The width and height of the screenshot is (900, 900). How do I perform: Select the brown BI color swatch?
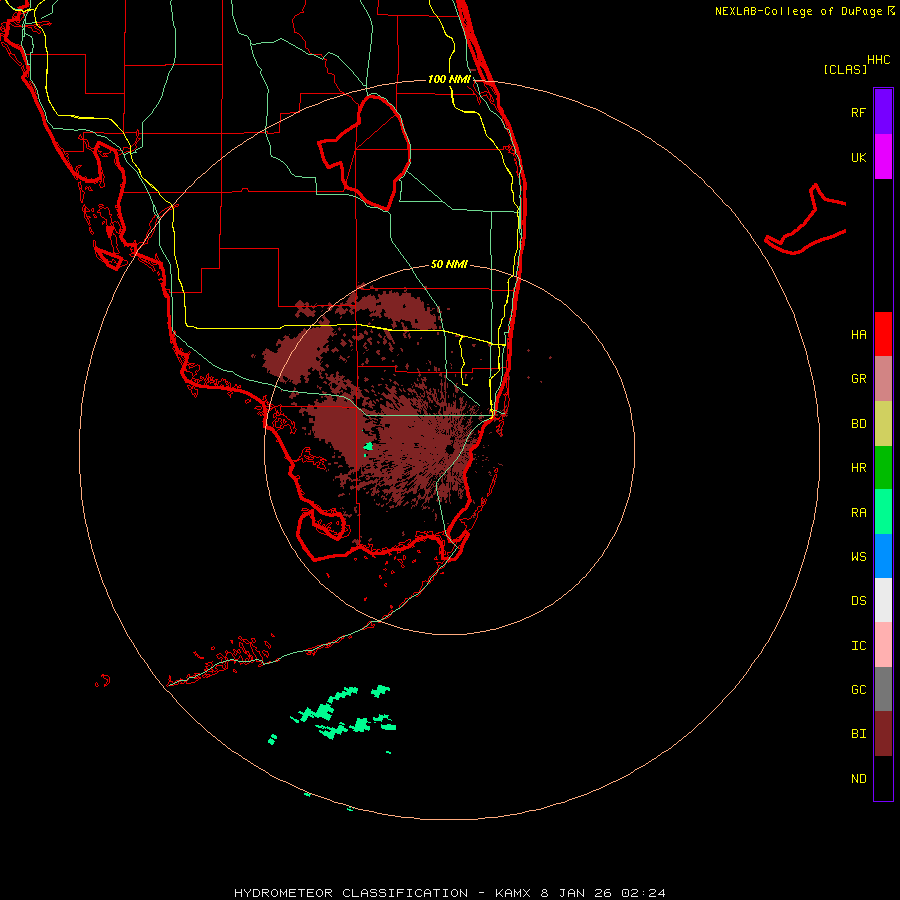point(883,734)
